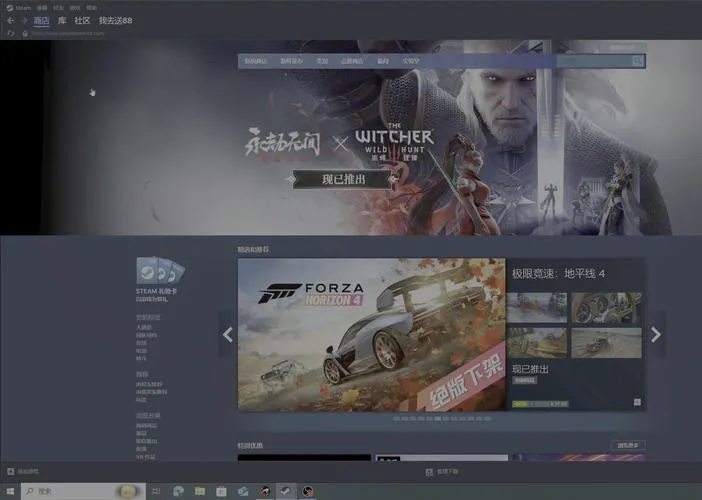The height and width of the screenshot is (500, 702).
Task: Preview the dirt track car screenshot thumbnail
Action: 606,343
